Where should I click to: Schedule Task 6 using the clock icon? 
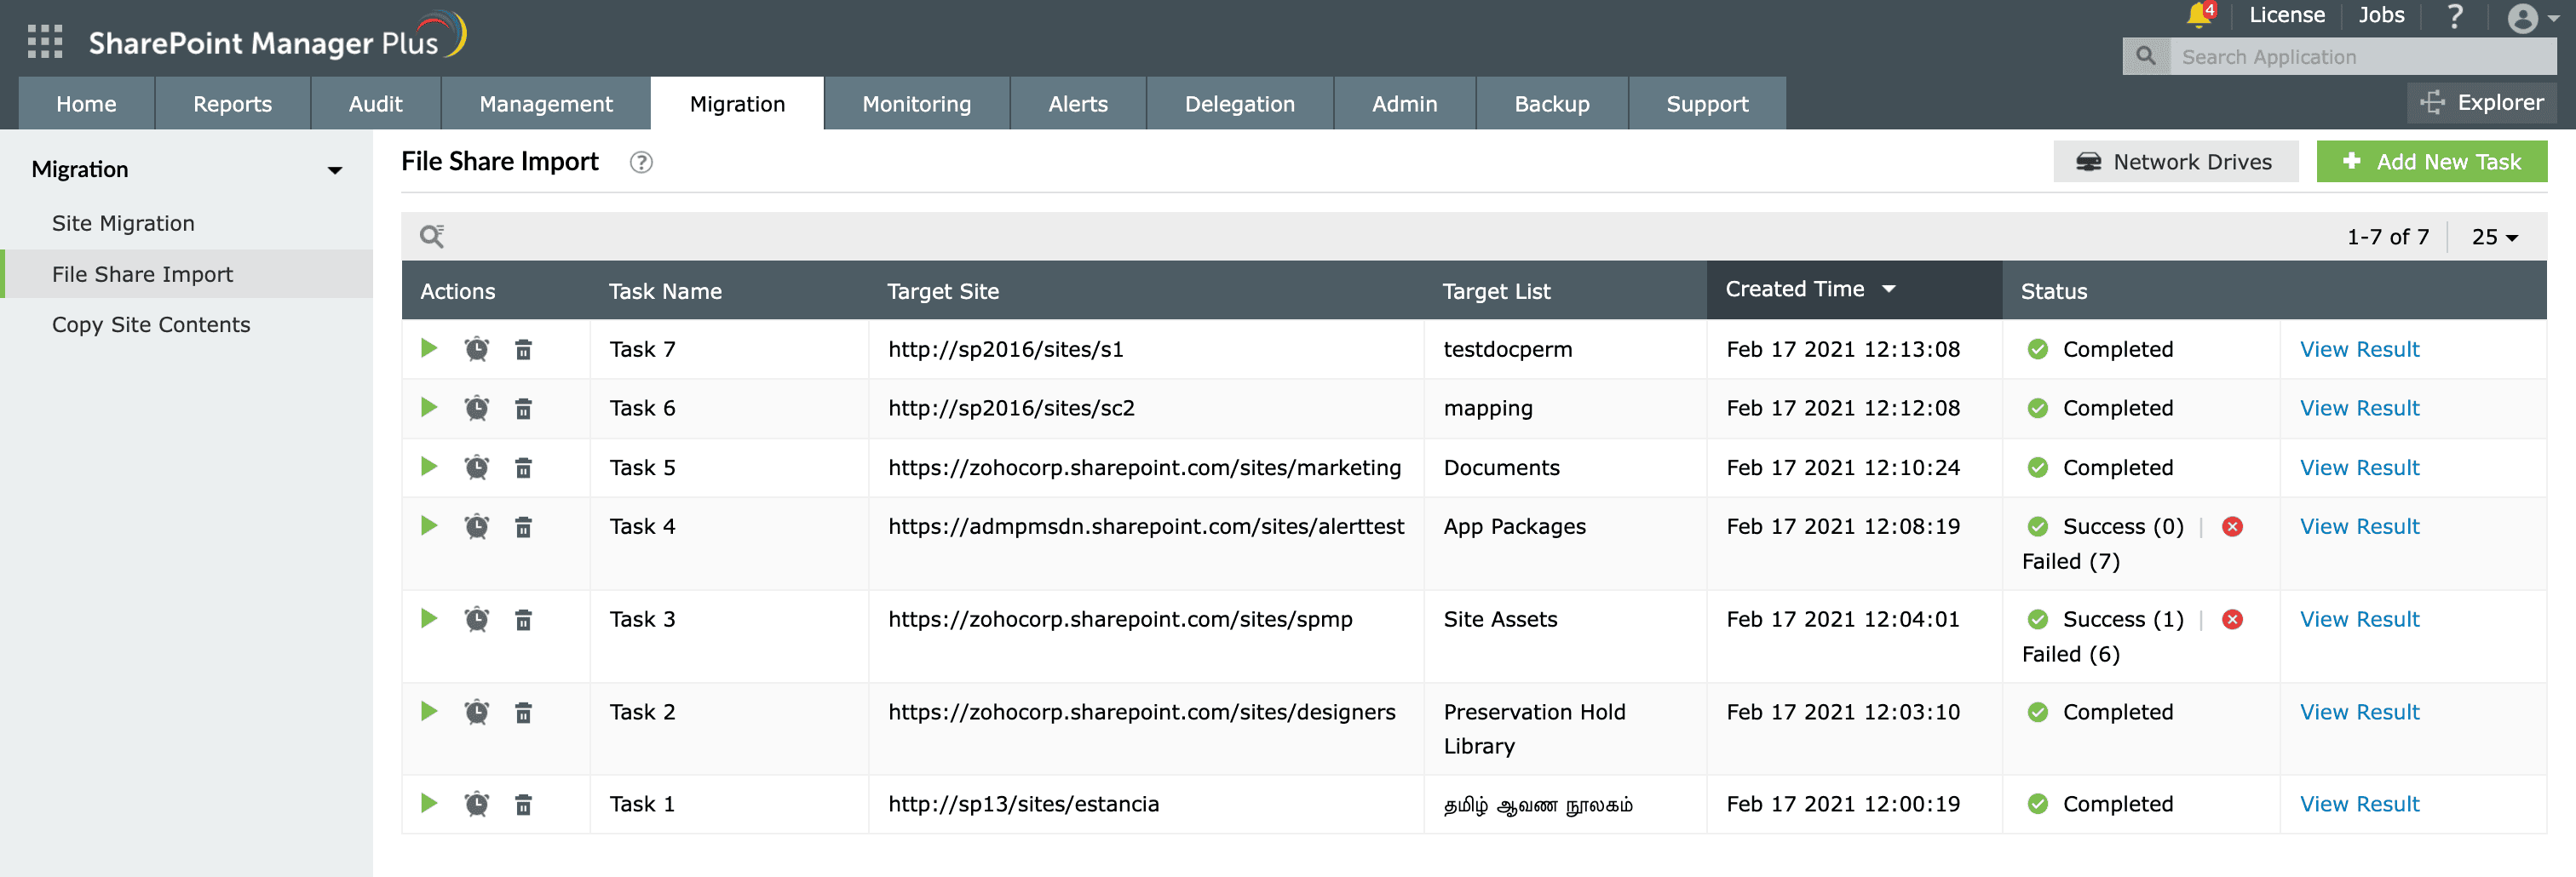(477, 408)
